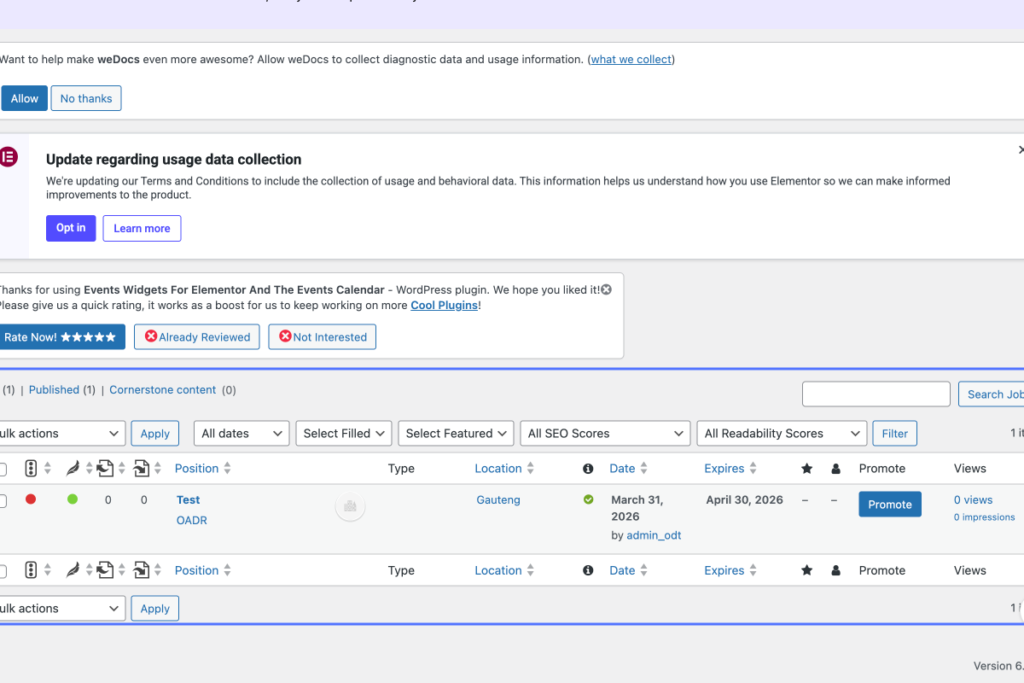This screenshot has height=683, width=1024.
Task: Open the Test job listing
Action: [x=188, y=500]
